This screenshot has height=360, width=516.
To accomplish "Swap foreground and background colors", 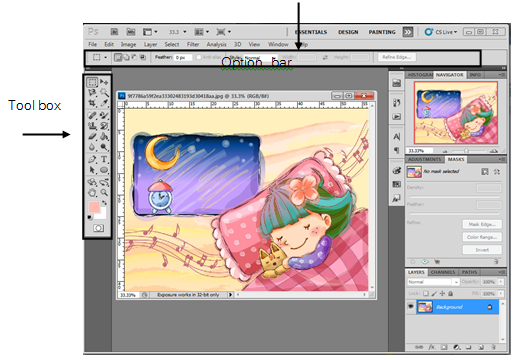I will [x=104, y=203].
